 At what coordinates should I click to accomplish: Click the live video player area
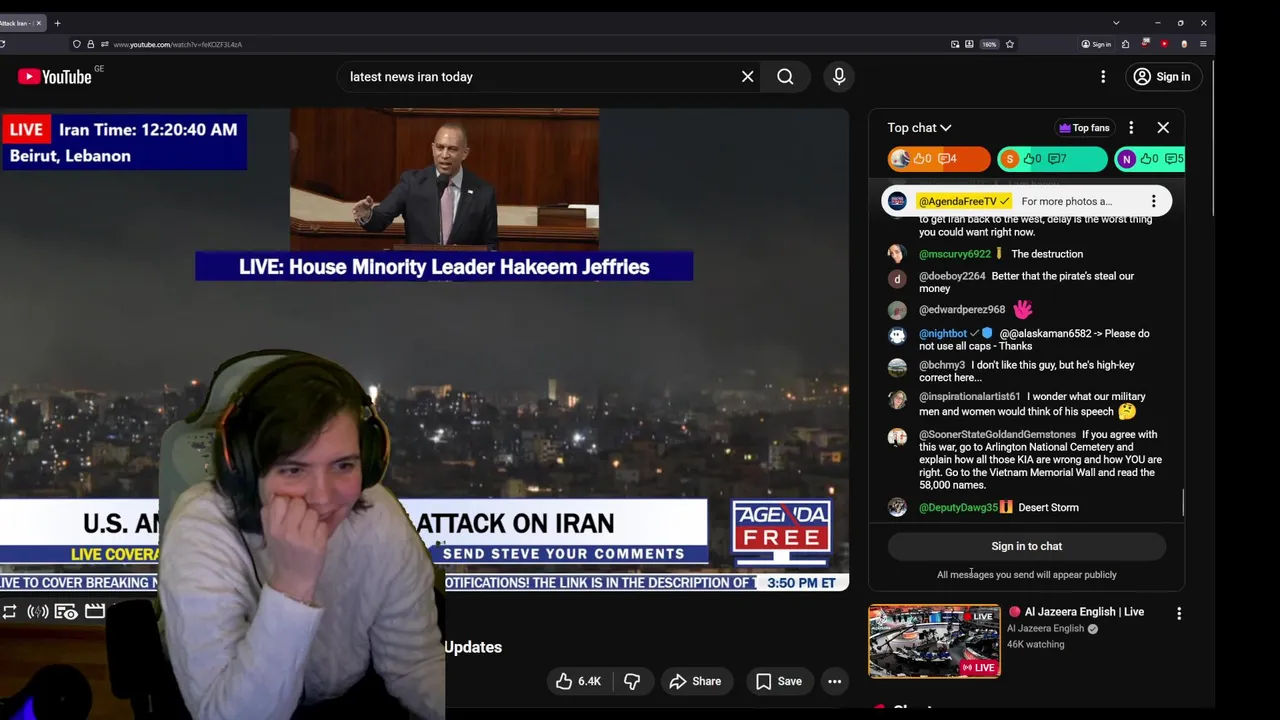[x=424, y=349]
